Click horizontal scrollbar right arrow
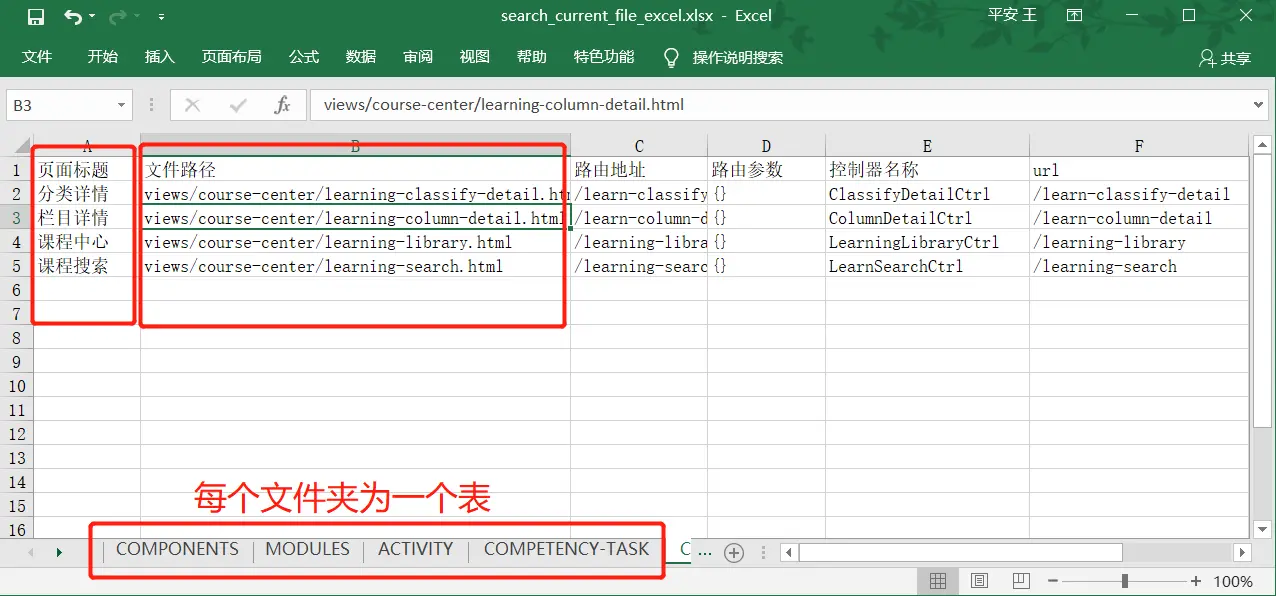 [x=1242, y=552]
